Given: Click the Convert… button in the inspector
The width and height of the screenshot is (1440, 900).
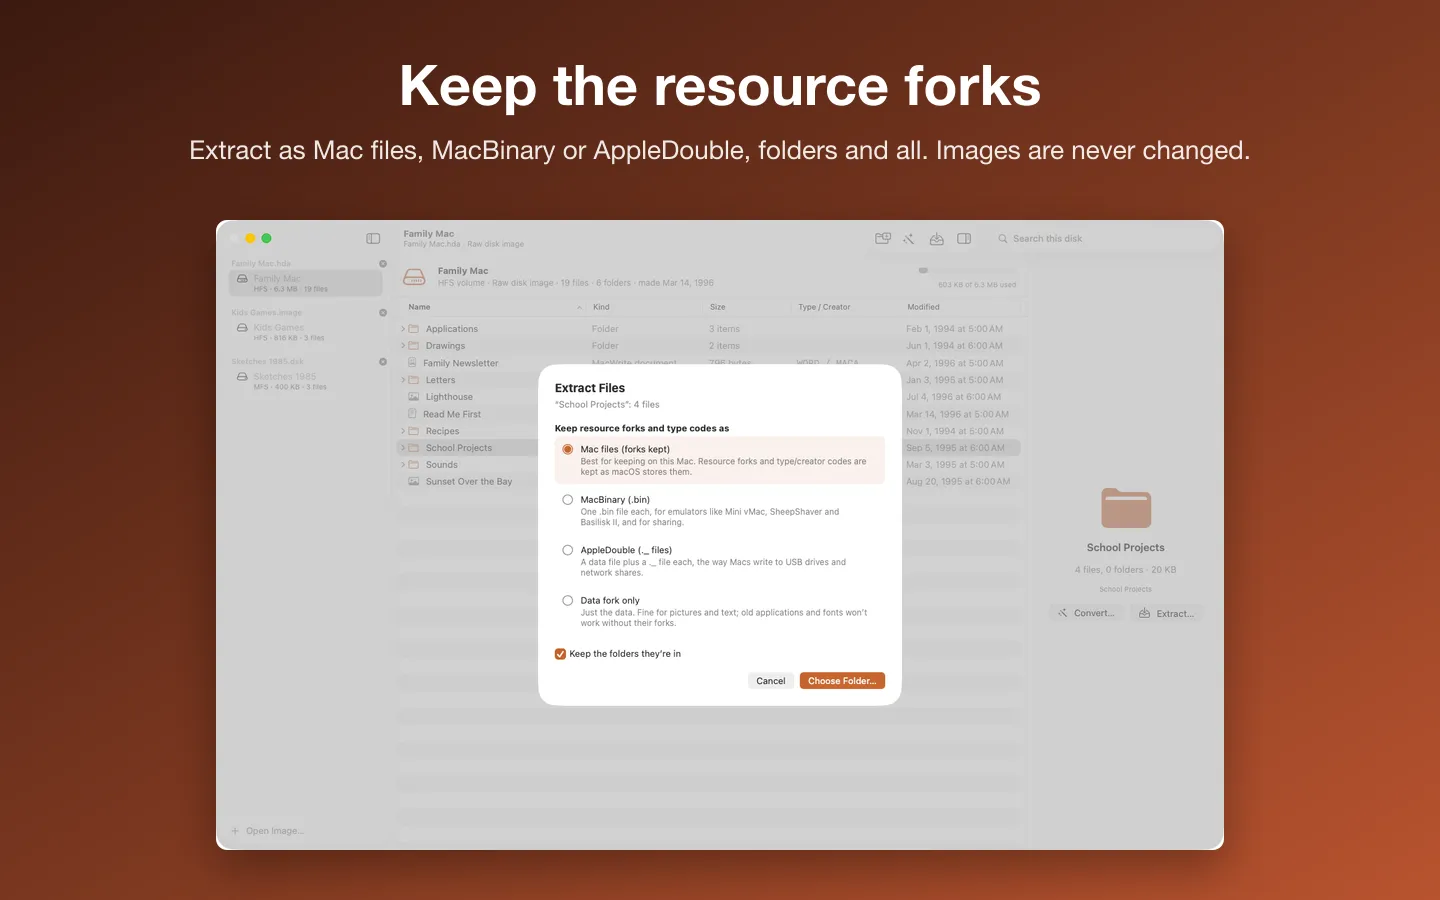Looking at the screenshot, I should (1086, 613).
